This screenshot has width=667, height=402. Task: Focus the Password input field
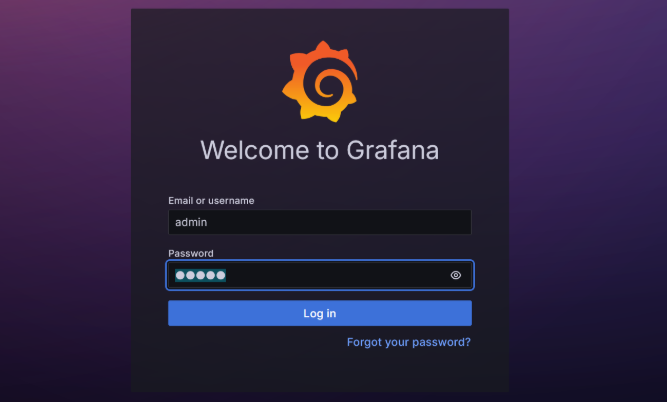point(320,275)
